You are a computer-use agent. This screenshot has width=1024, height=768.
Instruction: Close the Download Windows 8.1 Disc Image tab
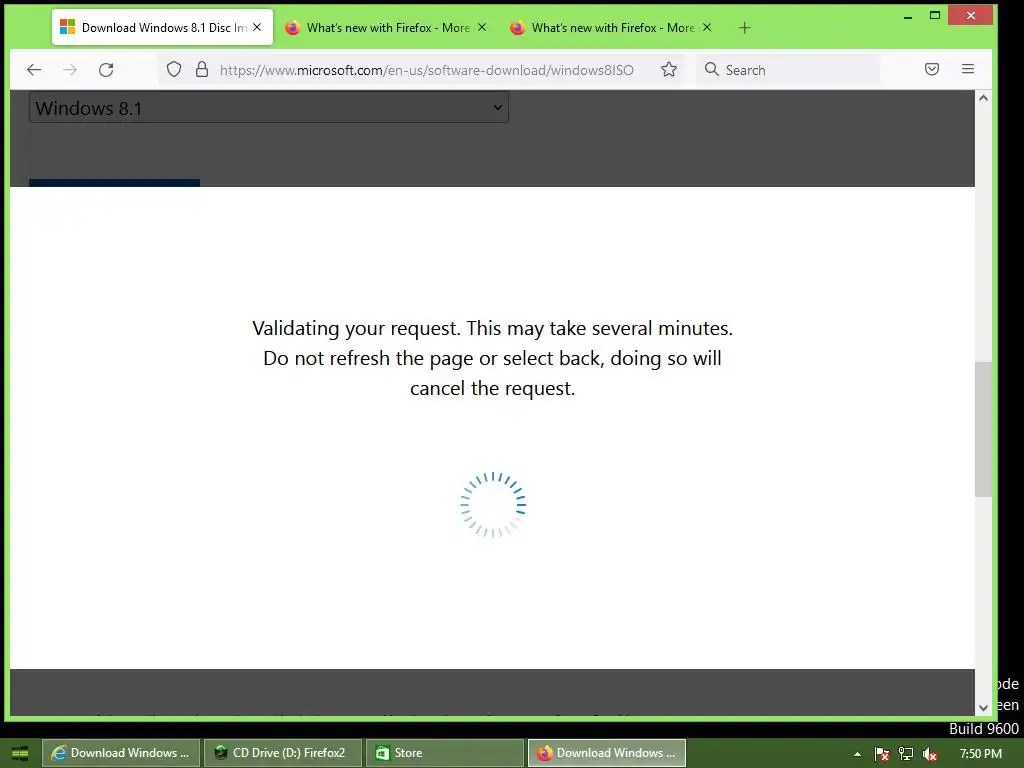coord(257,27)
